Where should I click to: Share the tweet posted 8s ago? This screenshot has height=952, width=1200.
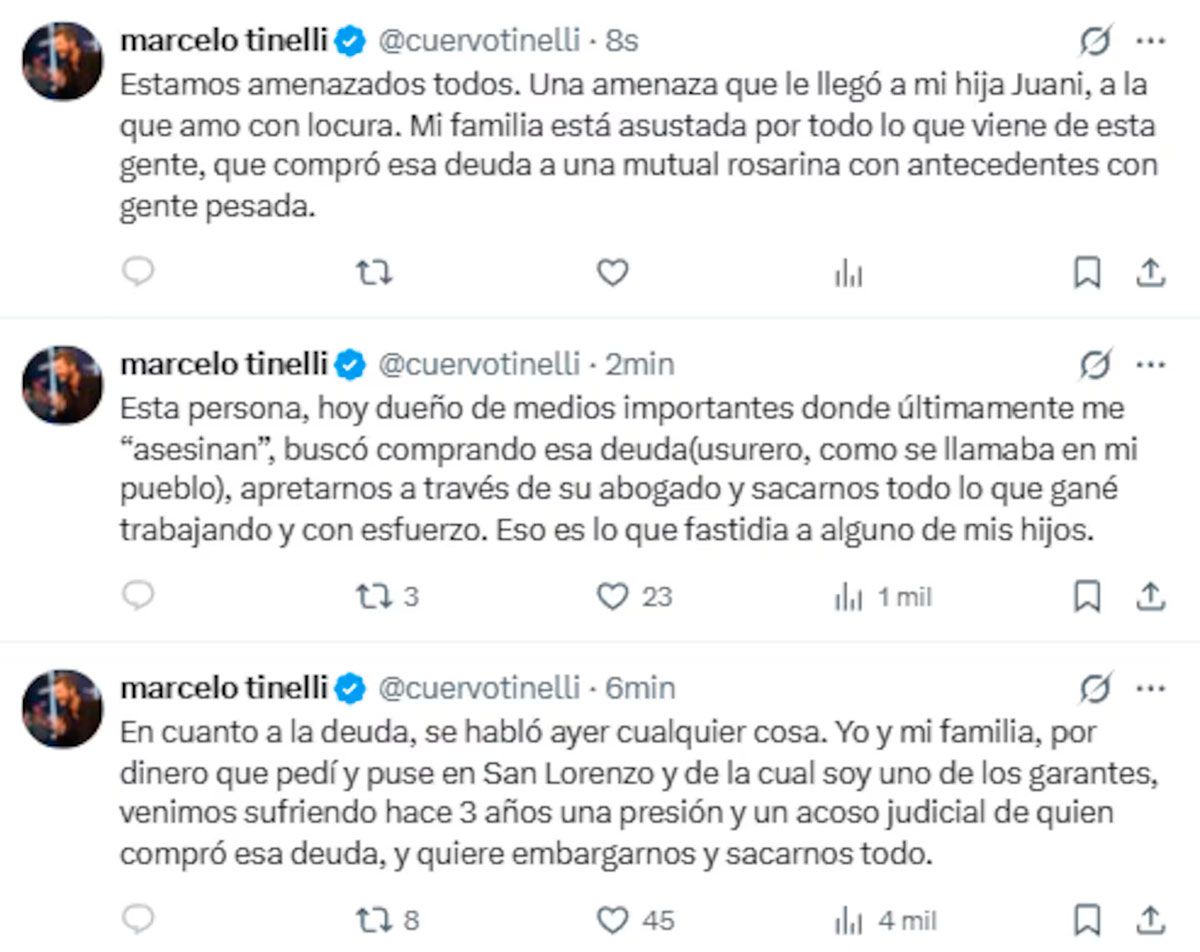(1151, 272)
